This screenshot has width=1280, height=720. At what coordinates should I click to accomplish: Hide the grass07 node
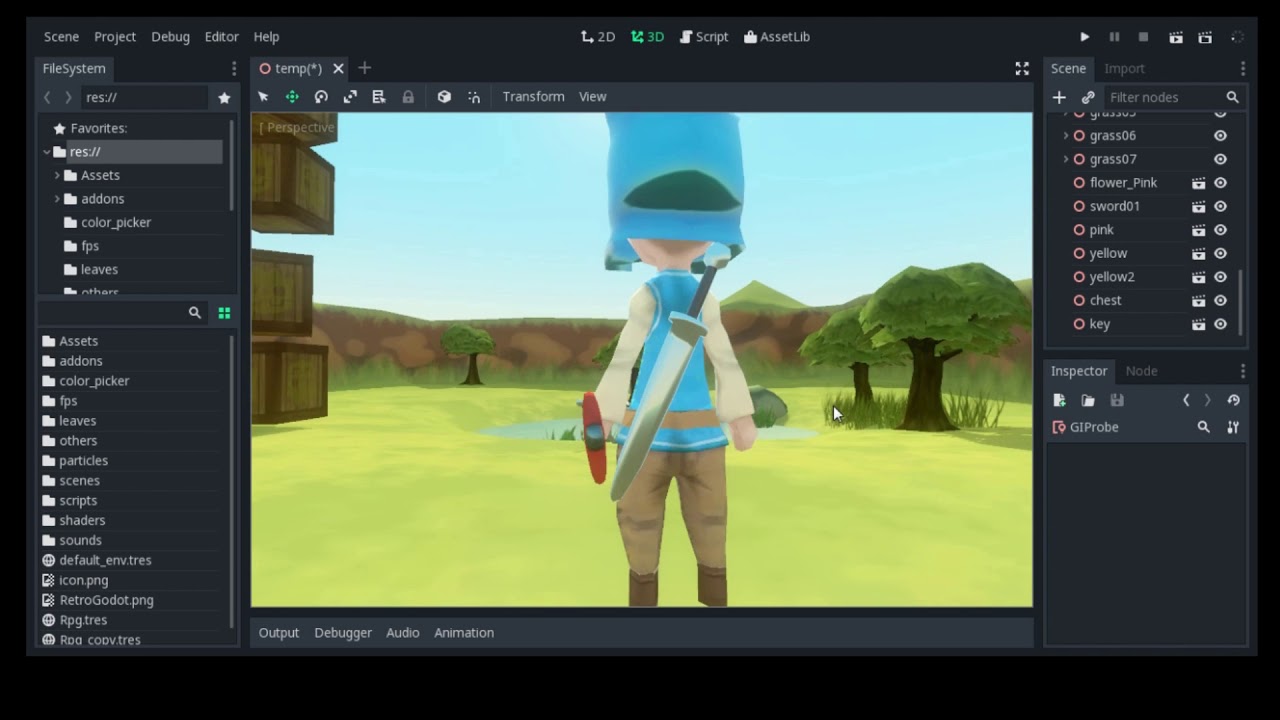point(1220,159)
